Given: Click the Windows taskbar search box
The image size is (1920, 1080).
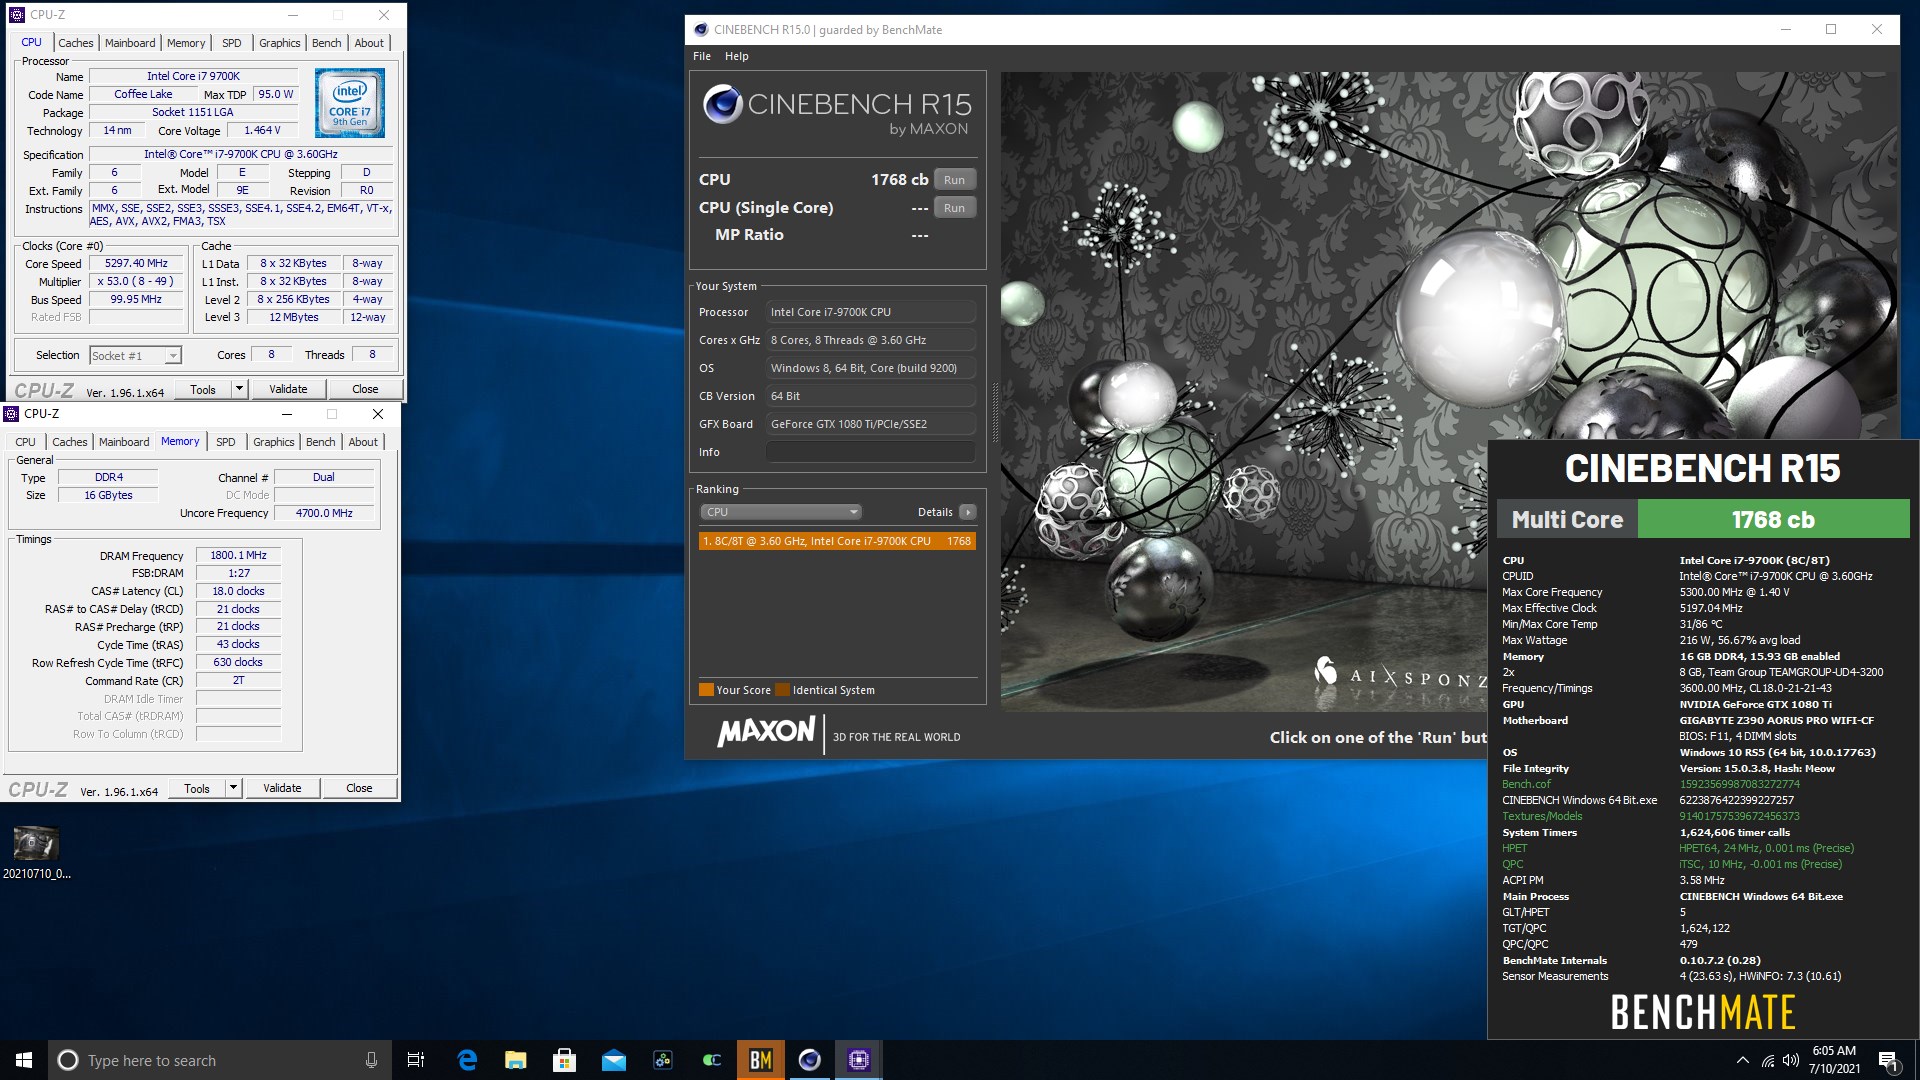Looking at the screenshot, I should (220, 1060).
